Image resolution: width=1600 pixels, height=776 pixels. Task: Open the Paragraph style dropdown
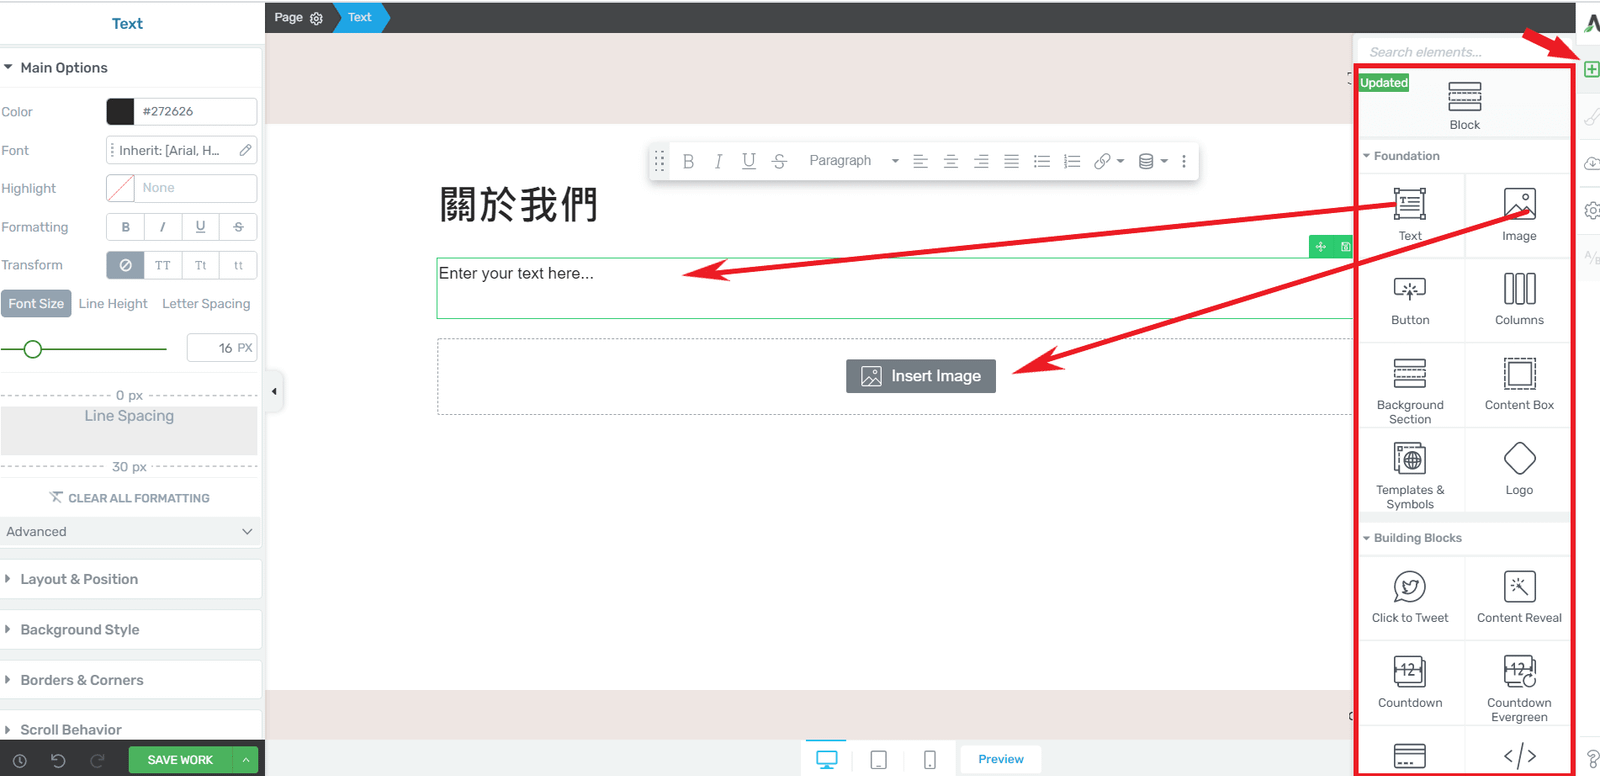854,161
